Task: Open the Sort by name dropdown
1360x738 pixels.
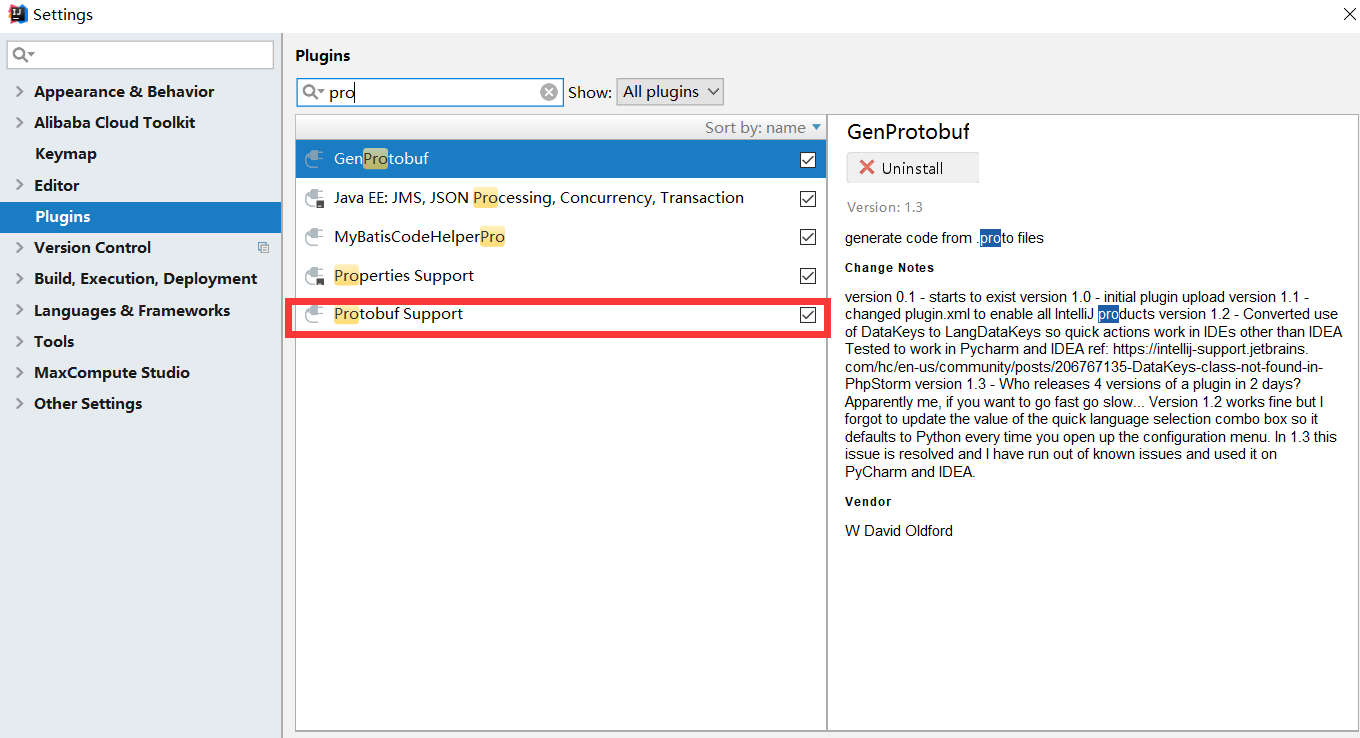Action: click(x=762, y=127)
